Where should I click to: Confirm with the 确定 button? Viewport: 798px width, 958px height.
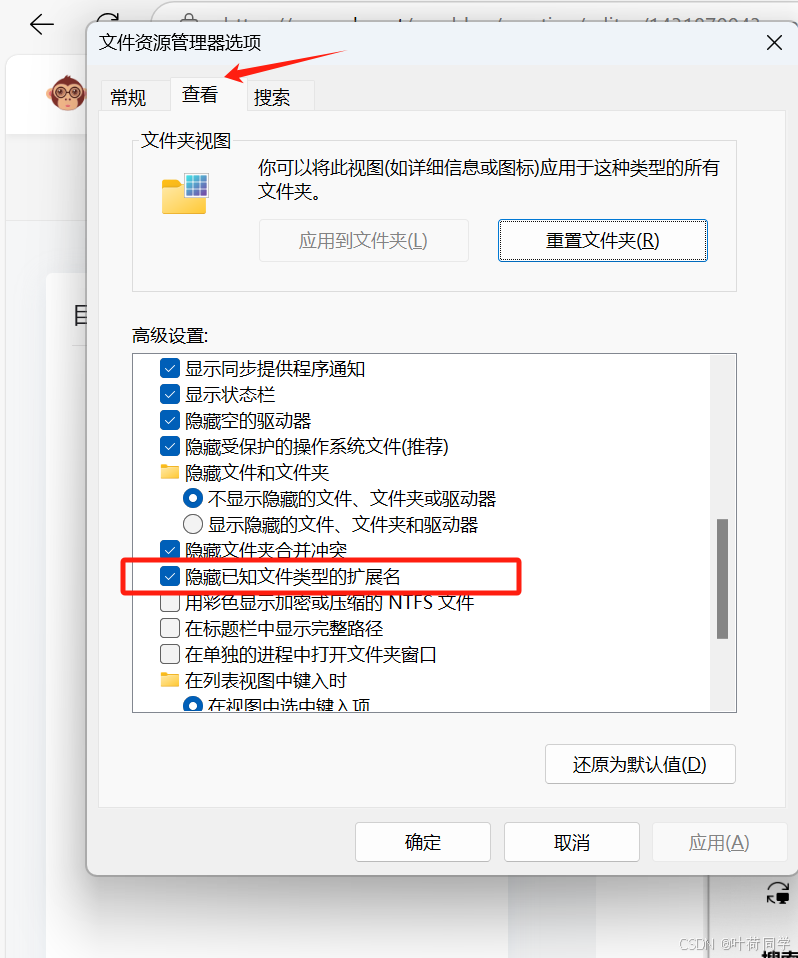(423, 843)
